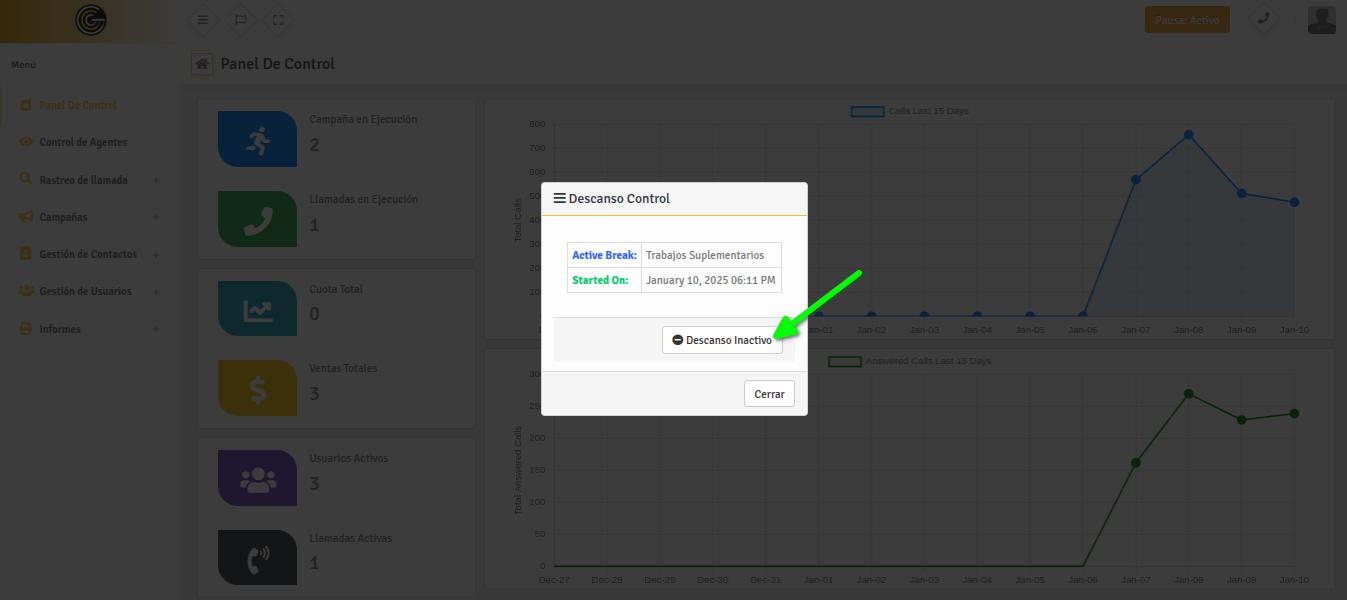Click the Pausa: Activo status button
Image resolution: width=1347 pixels, height=600 pixels.
coord(1187,20)
